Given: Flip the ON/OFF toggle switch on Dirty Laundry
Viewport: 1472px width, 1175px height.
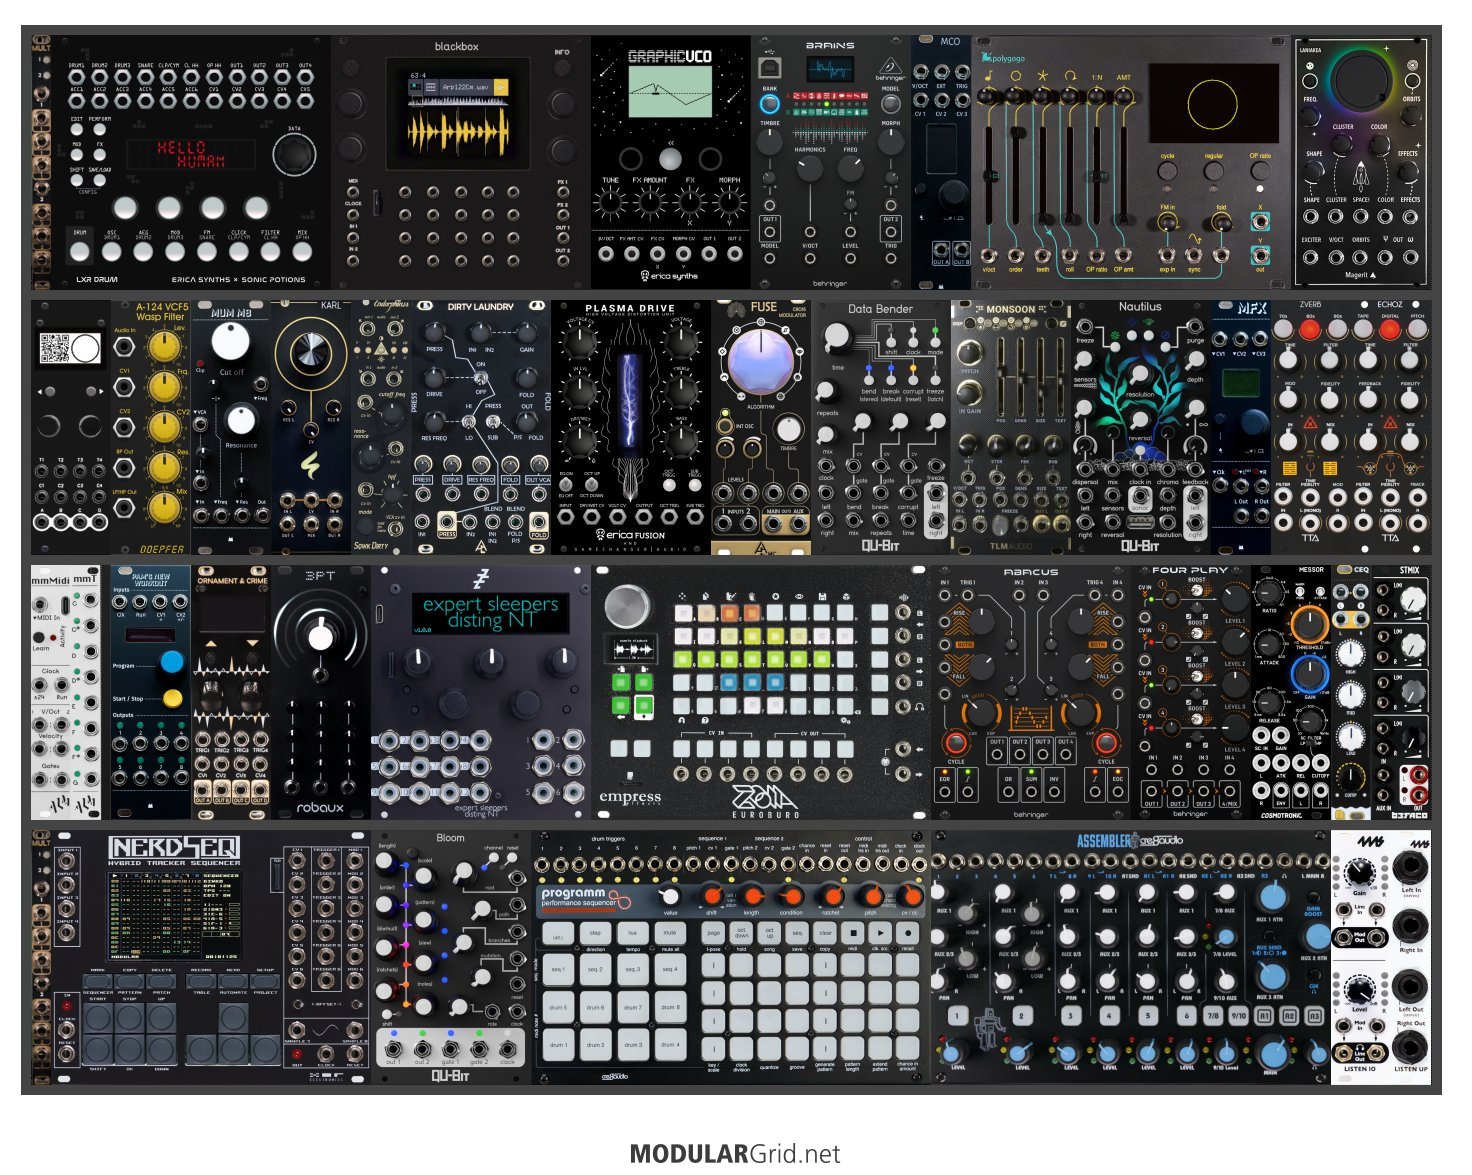Looking at the screenshot, I should point(481,378).
